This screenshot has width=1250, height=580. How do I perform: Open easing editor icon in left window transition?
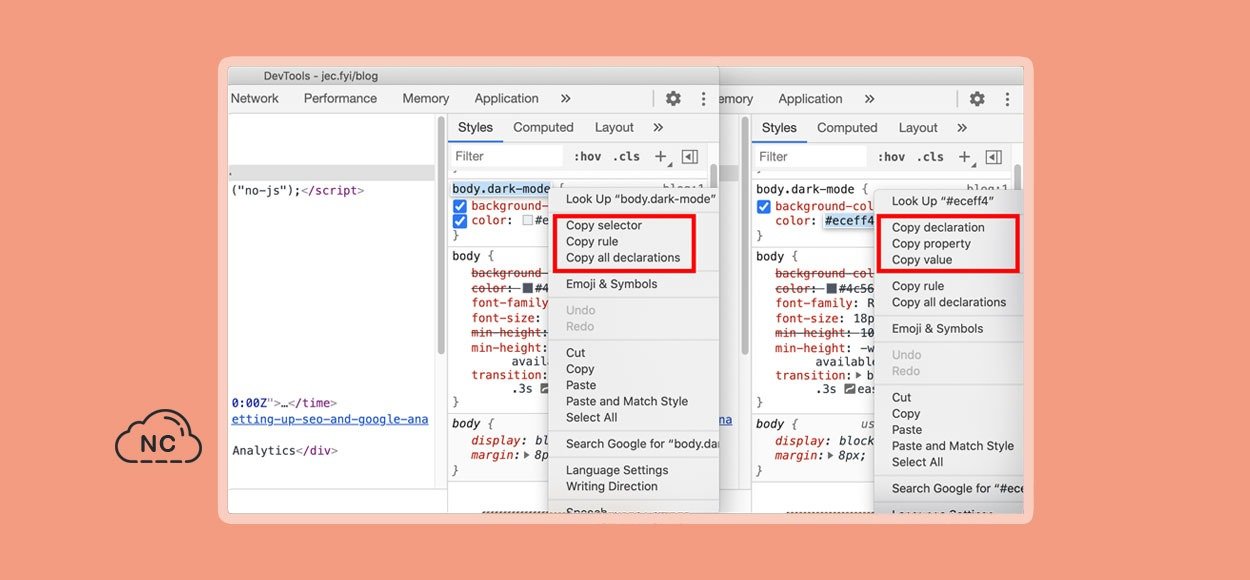point(545,389)
